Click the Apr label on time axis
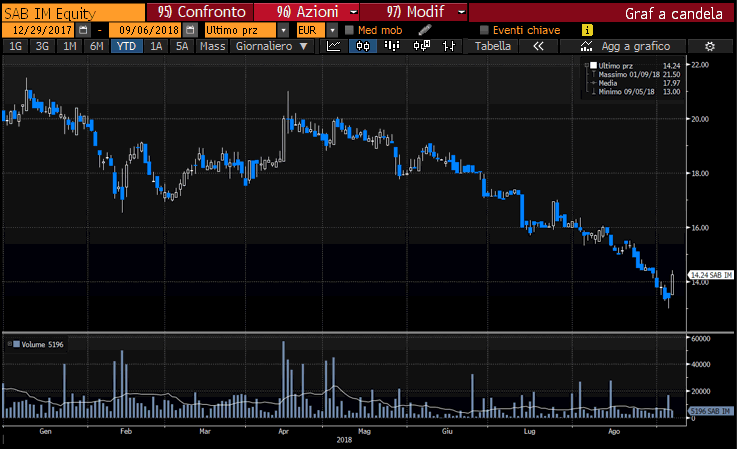Image resolution: width=737 pixels, height=449 pixels. coord(283,431)
